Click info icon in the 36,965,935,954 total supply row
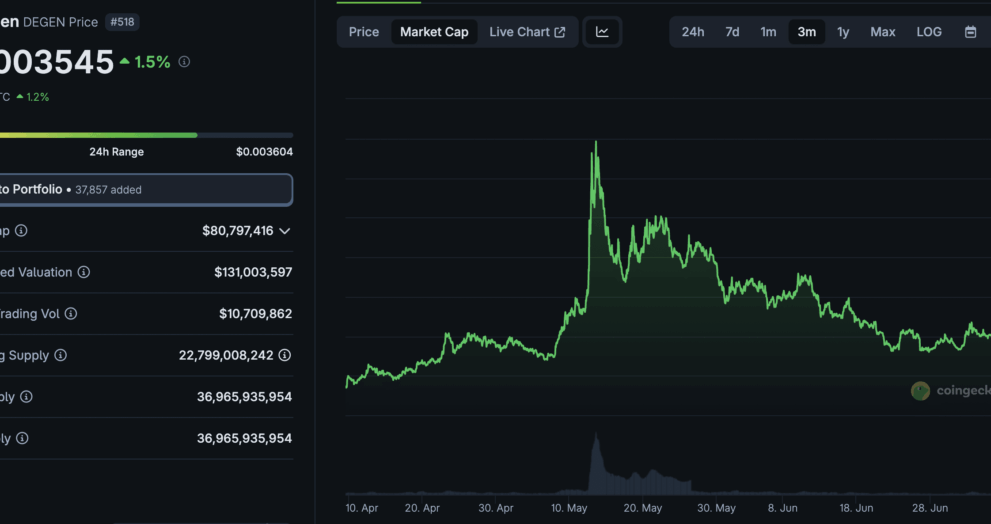The image size is (991, 524). [26, 397]
